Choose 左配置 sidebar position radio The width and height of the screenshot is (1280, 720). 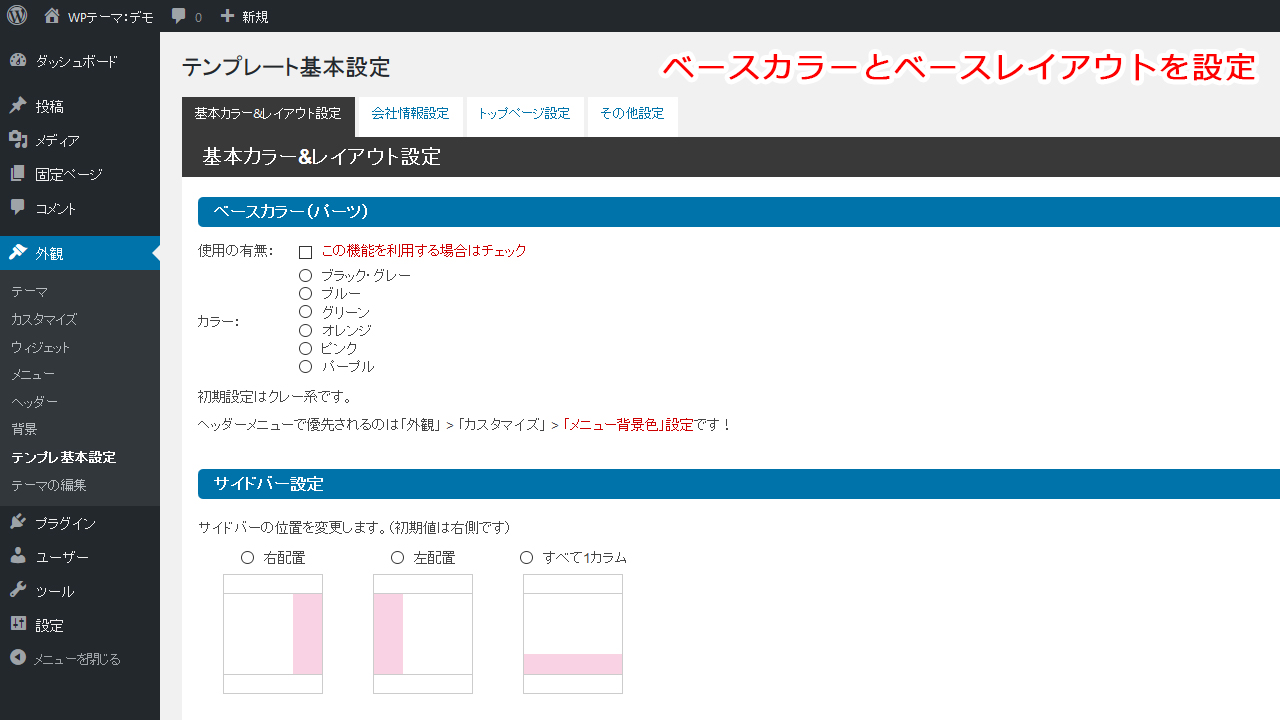(398, 557)
